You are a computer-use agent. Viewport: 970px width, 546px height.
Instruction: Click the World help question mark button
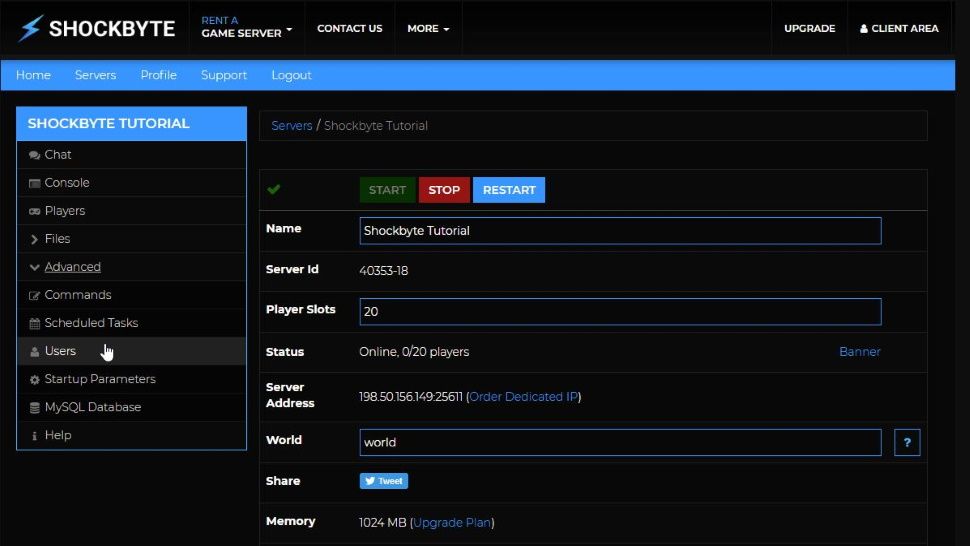(x=907, y=442)
